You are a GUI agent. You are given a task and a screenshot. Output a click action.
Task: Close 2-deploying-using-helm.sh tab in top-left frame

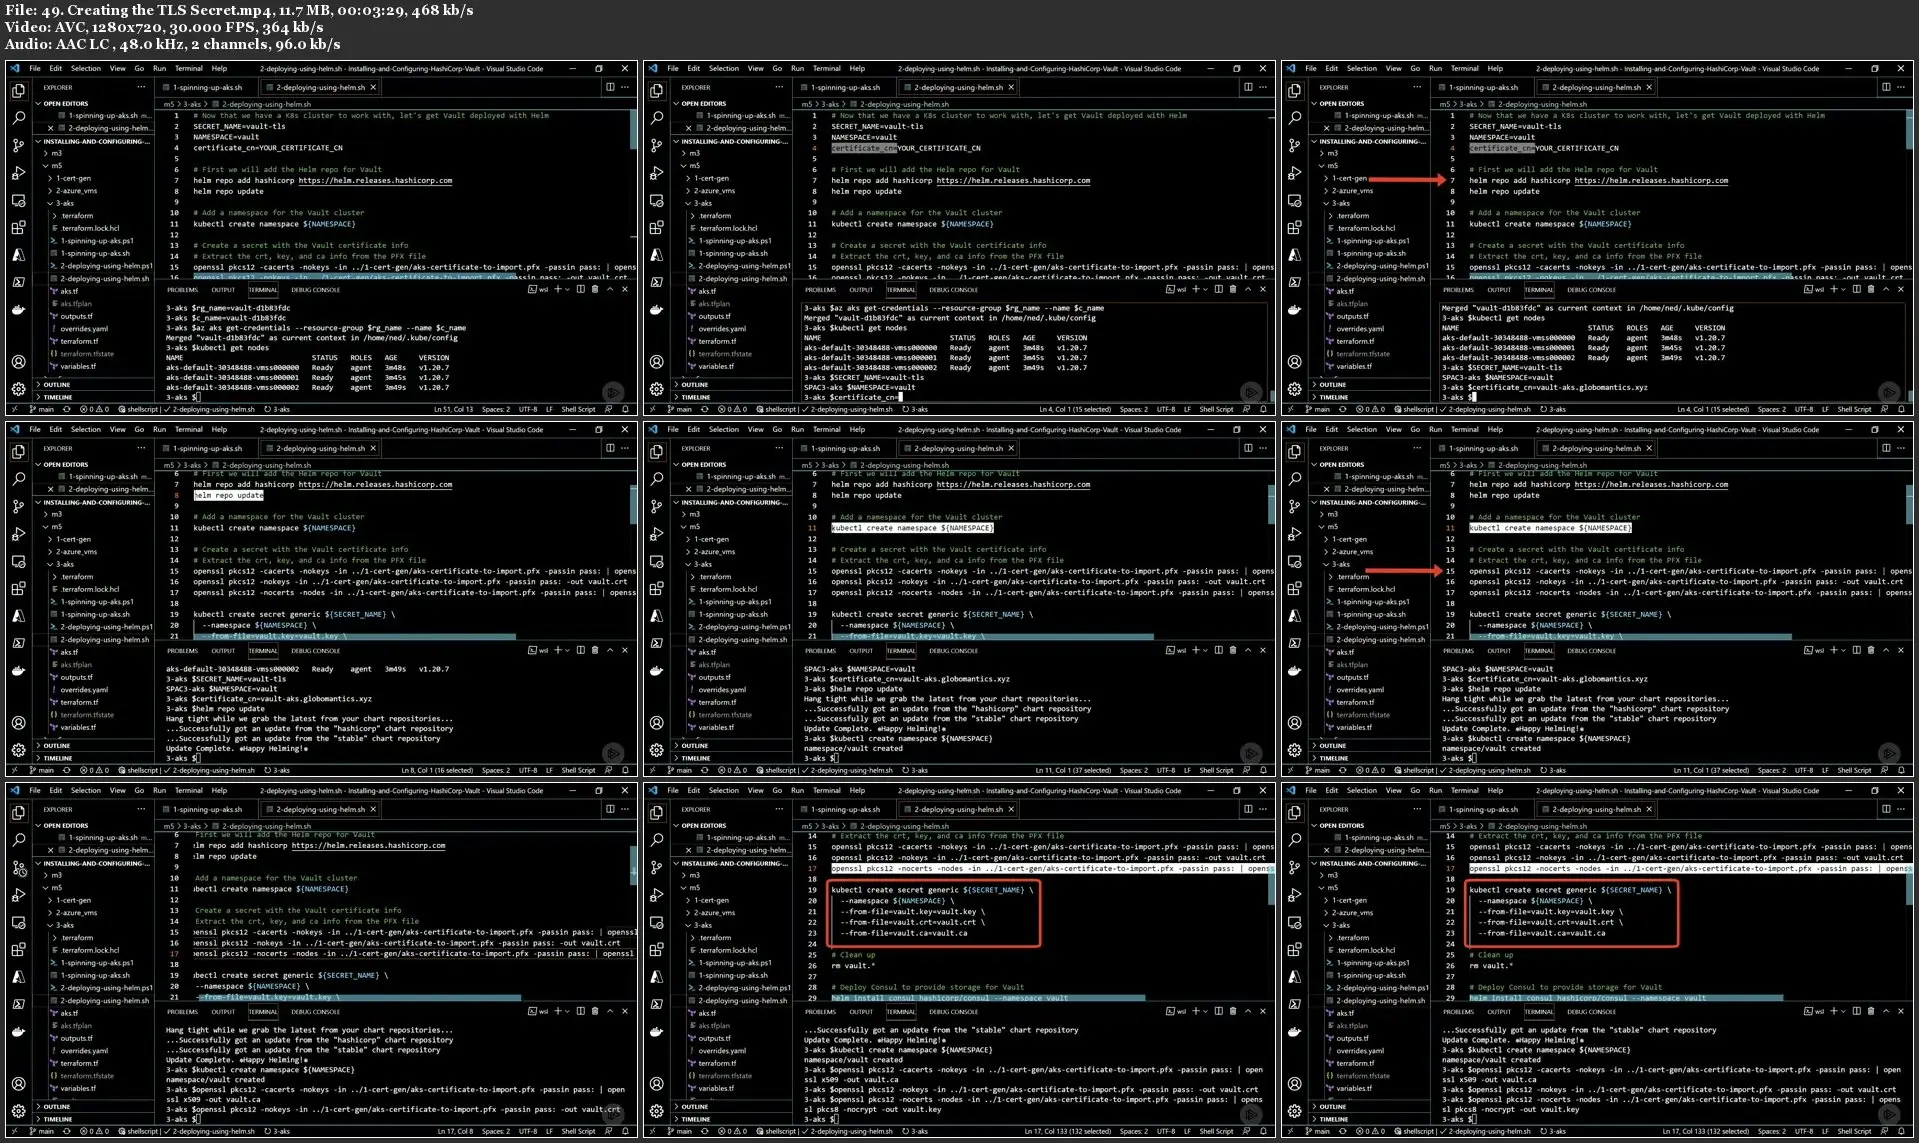[374, 87]
